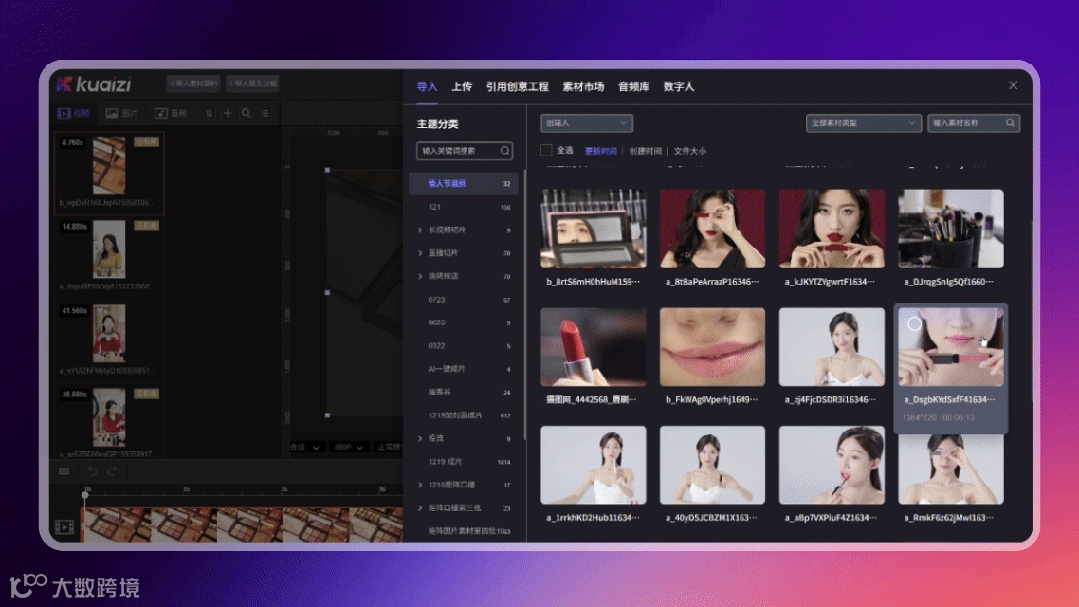The height and width of the screenshot is (607, 1079).
Task: Expand the 长视频切片 category
Action: pyautogui.click(x=420, y=230)
